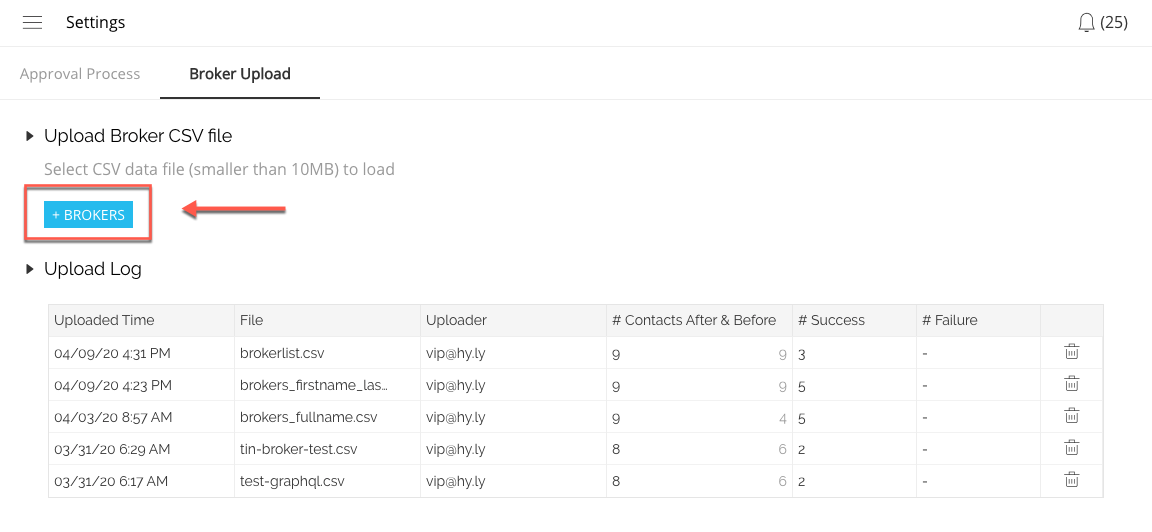The width and height of the screenshot is (1152, 532).
Task: Click the notification count (25)
Action: coord(1114,22)
